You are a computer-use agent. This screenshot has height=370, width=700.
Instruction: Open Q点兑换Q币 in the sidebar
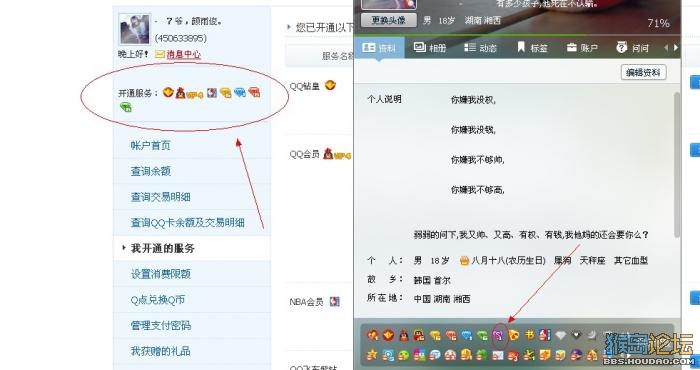[157, 299]
